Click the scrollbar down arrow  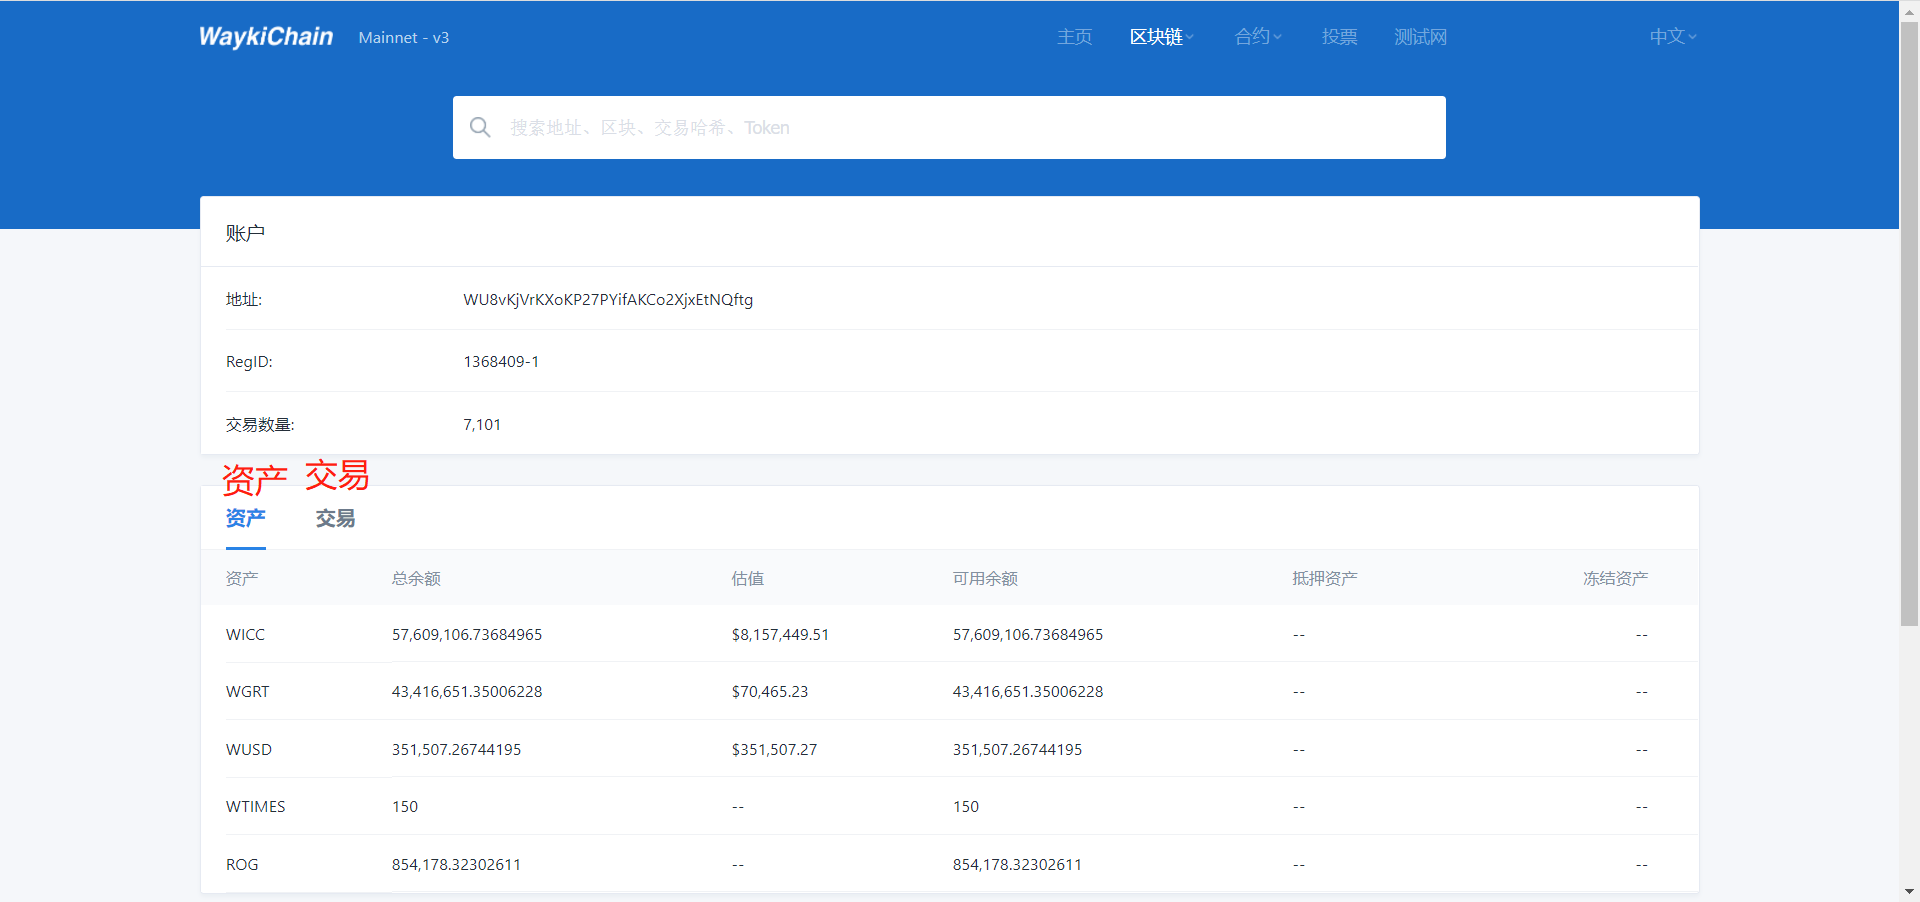point(1909,891)
